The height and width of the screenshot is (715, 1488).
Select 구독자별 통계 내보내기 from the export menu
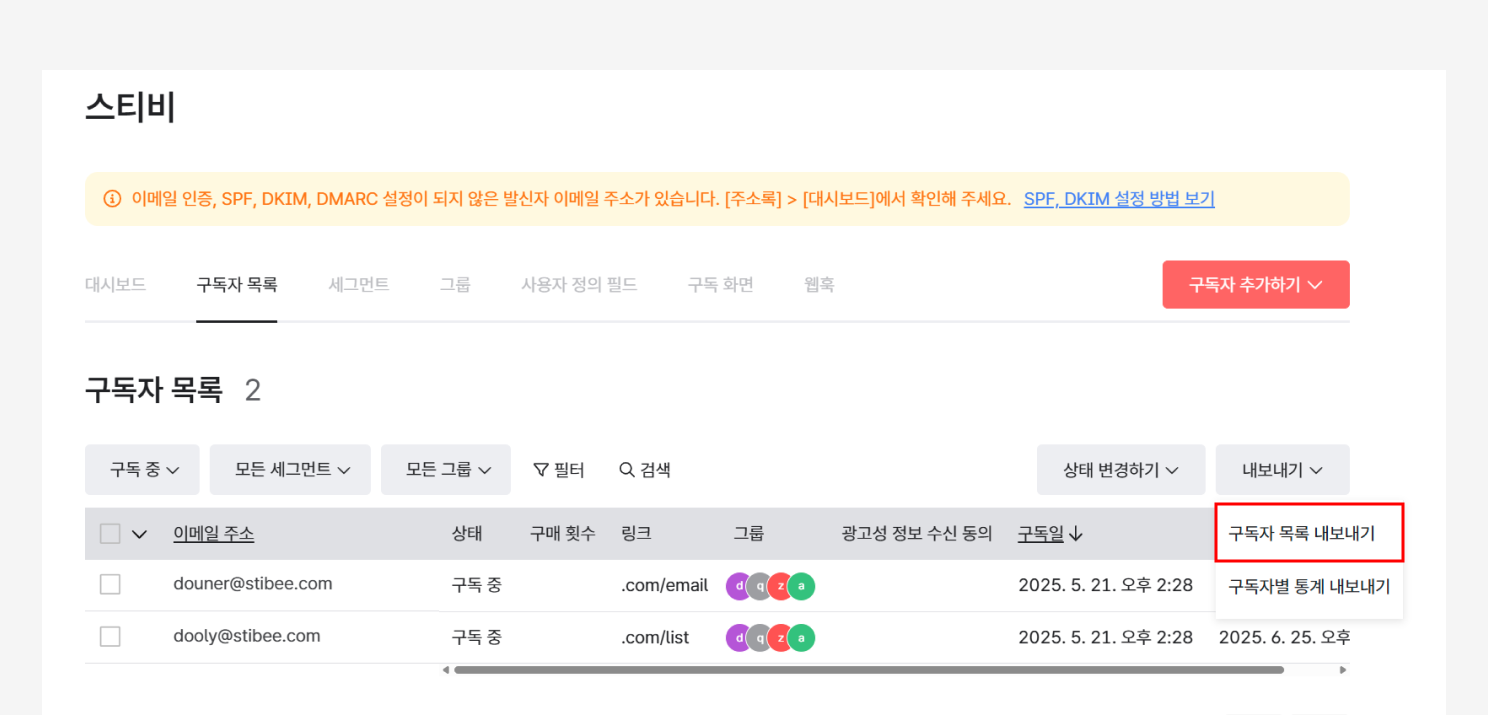[x=1308, y=587]
